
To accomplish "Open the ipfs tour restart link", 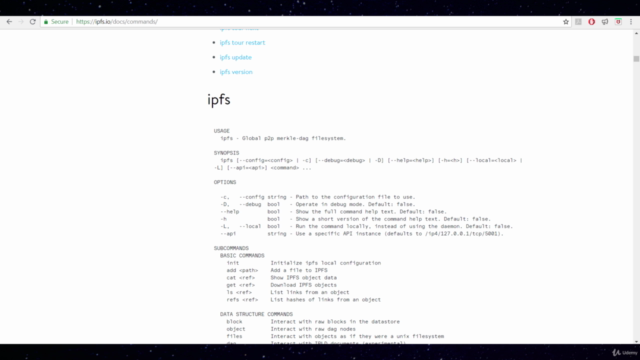I will point(242,42).
